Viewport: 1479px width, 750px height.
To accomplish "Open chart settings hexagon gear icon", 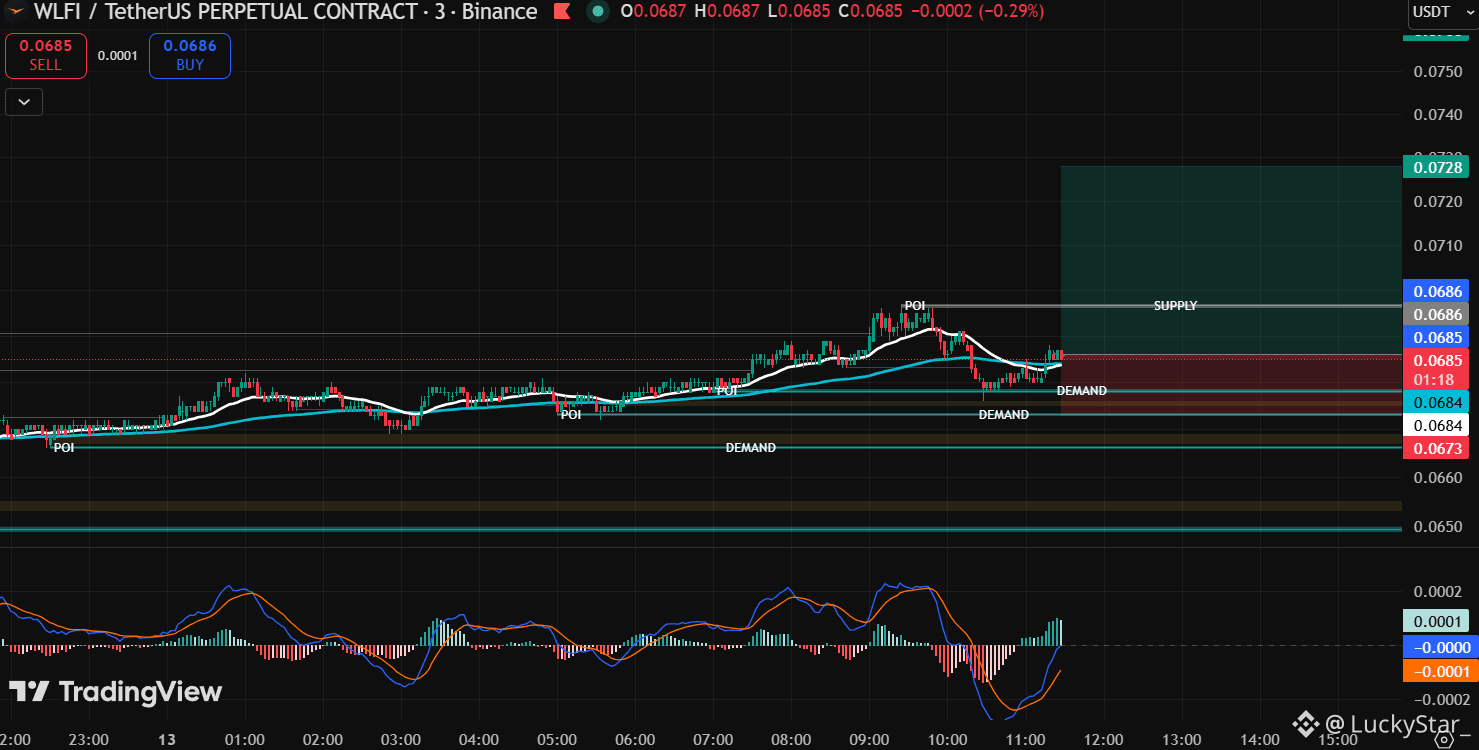I will click(x=1443, y=739).
